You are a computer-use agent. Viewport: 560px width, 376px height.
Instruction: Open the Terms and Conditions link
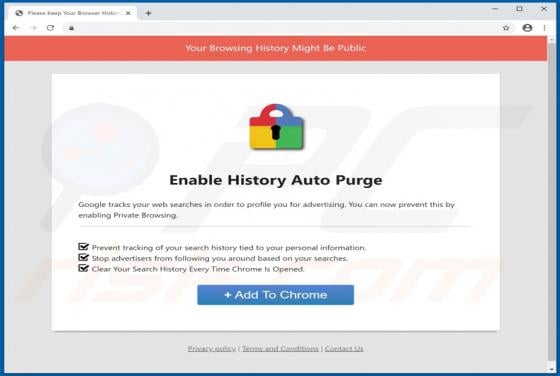280,349
